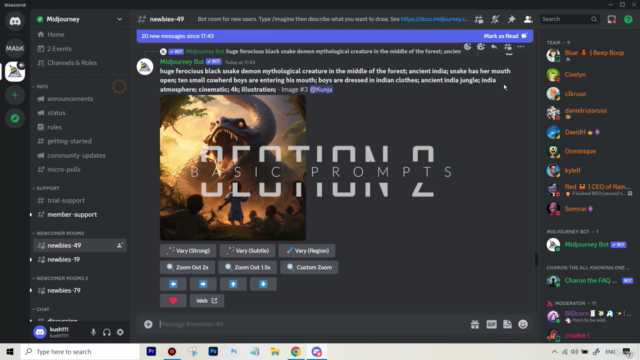Select the MAbK server icon
The width and height of the screenshot is (640, 360).
15,48
